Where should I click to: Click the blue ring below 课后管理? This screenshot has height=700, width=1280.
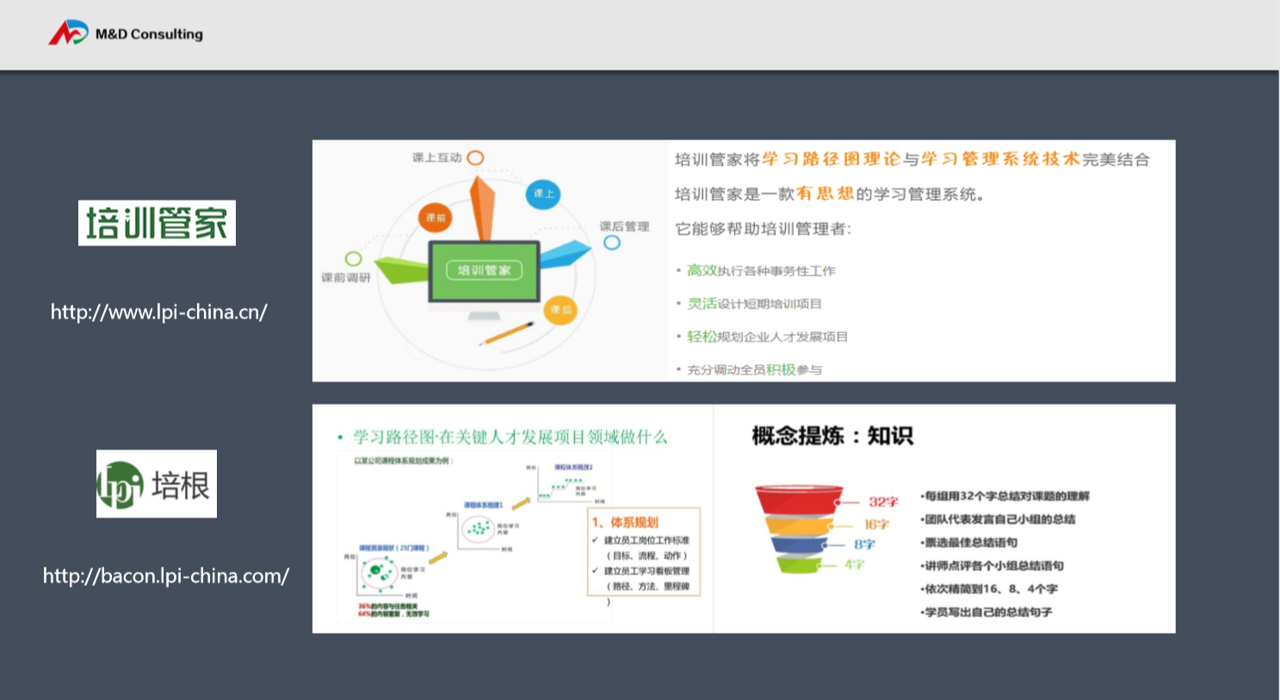(612, 243)
